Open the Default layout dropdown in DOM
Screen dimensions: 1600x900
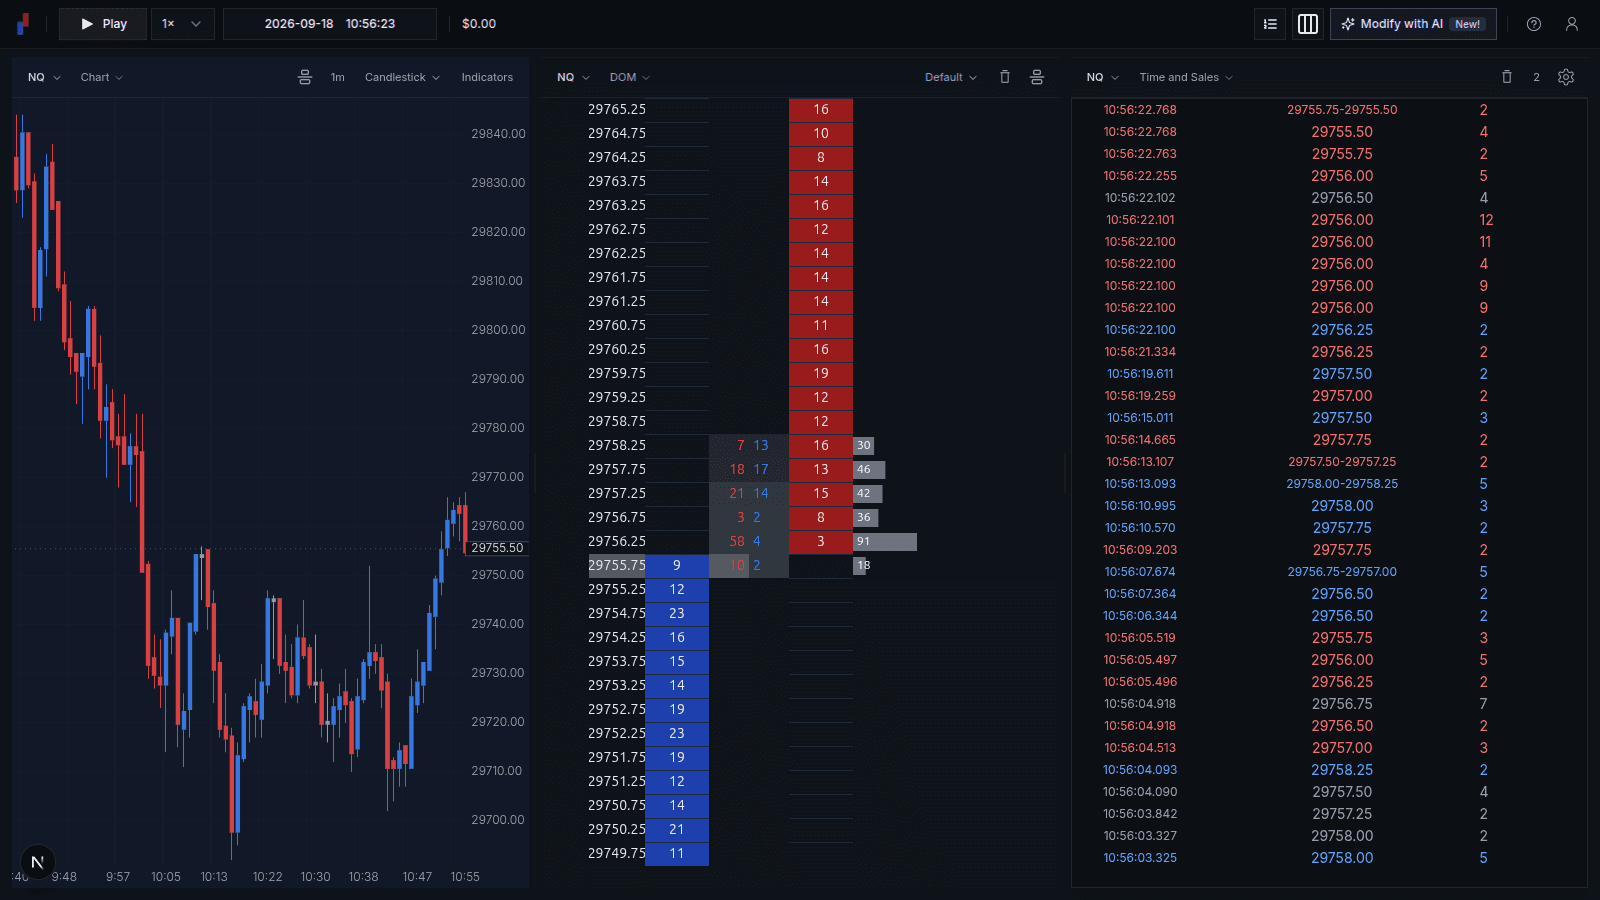coord(951,77)
